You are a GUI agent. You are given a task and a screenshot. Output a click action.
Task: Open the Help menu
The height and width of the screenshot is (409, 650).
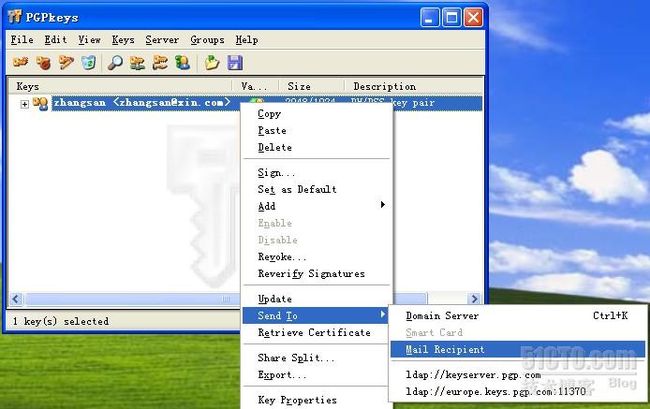tap(247, 40)
